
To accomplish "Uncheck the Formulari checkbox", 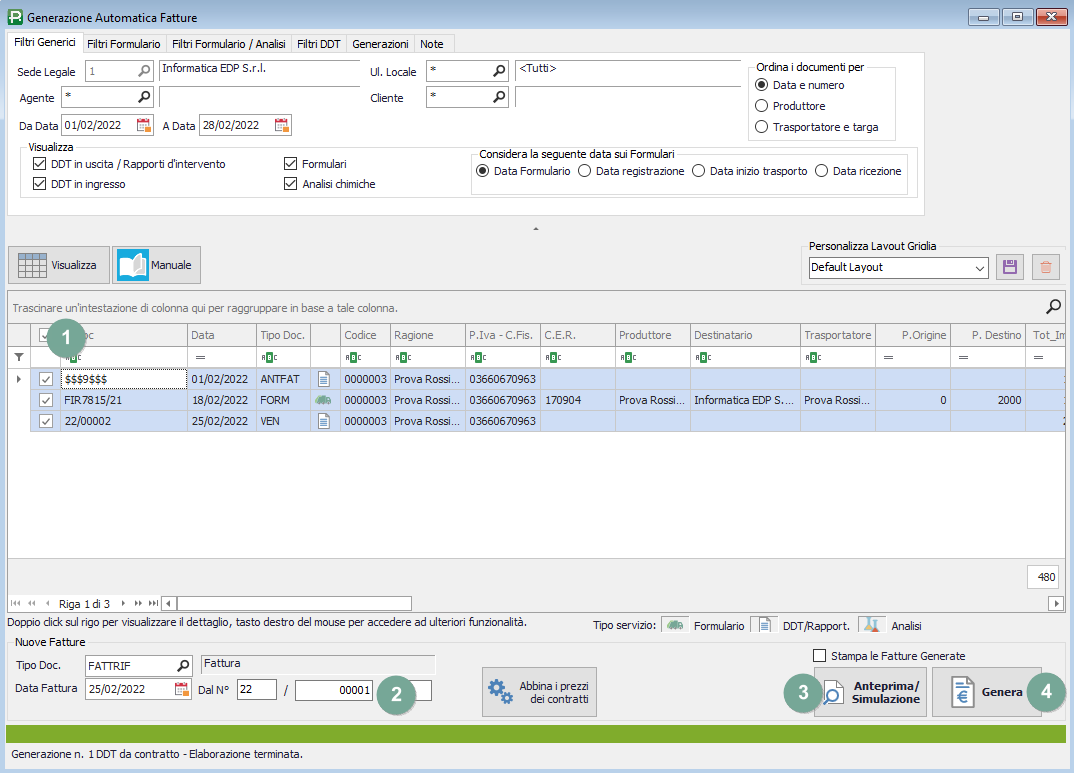I will (x=292, y=164).
